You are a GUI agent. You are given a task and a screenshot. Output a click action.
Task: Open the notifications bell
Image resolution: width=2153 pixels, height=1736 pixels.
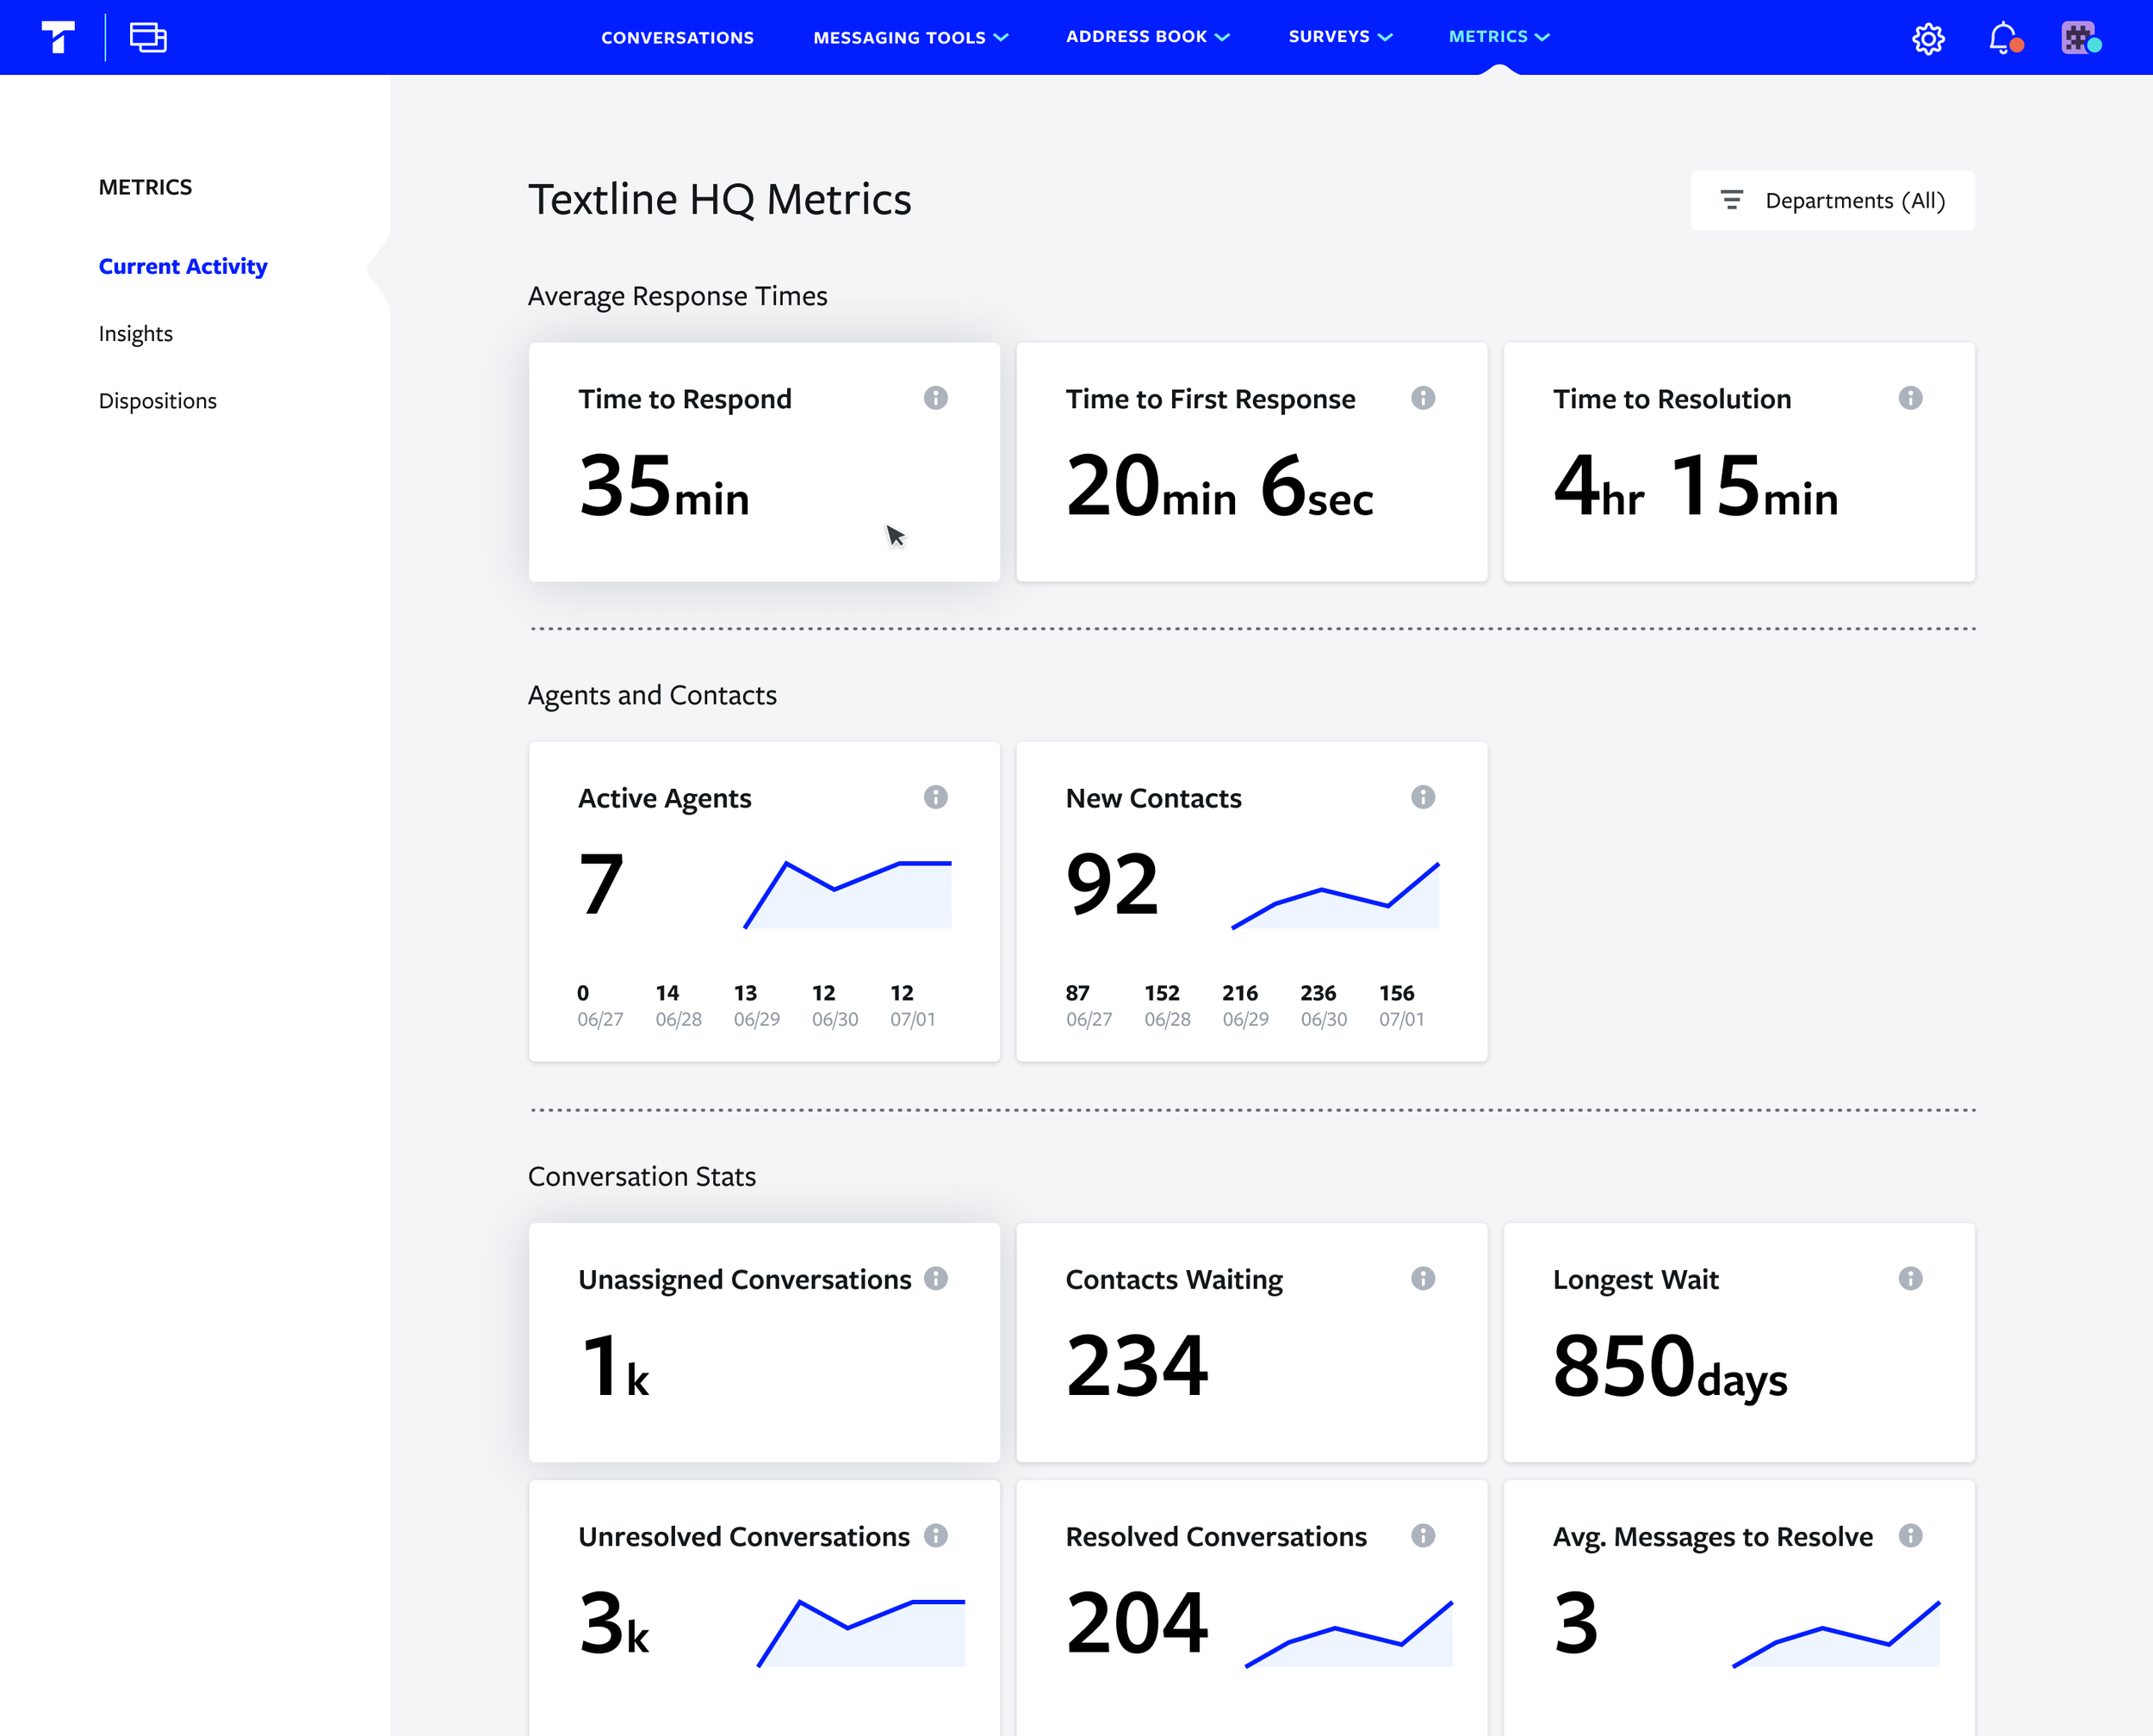coord(2003,38)
